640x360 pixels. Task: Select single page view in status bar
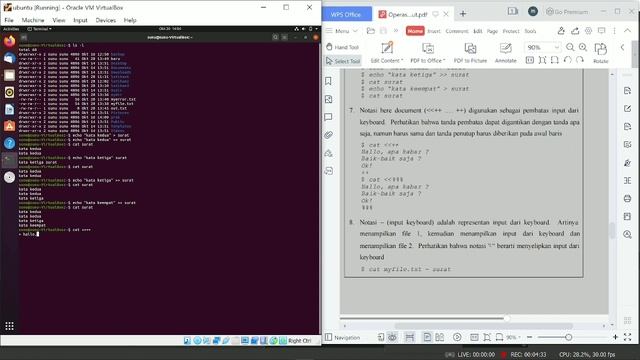[x=427, y=337]
